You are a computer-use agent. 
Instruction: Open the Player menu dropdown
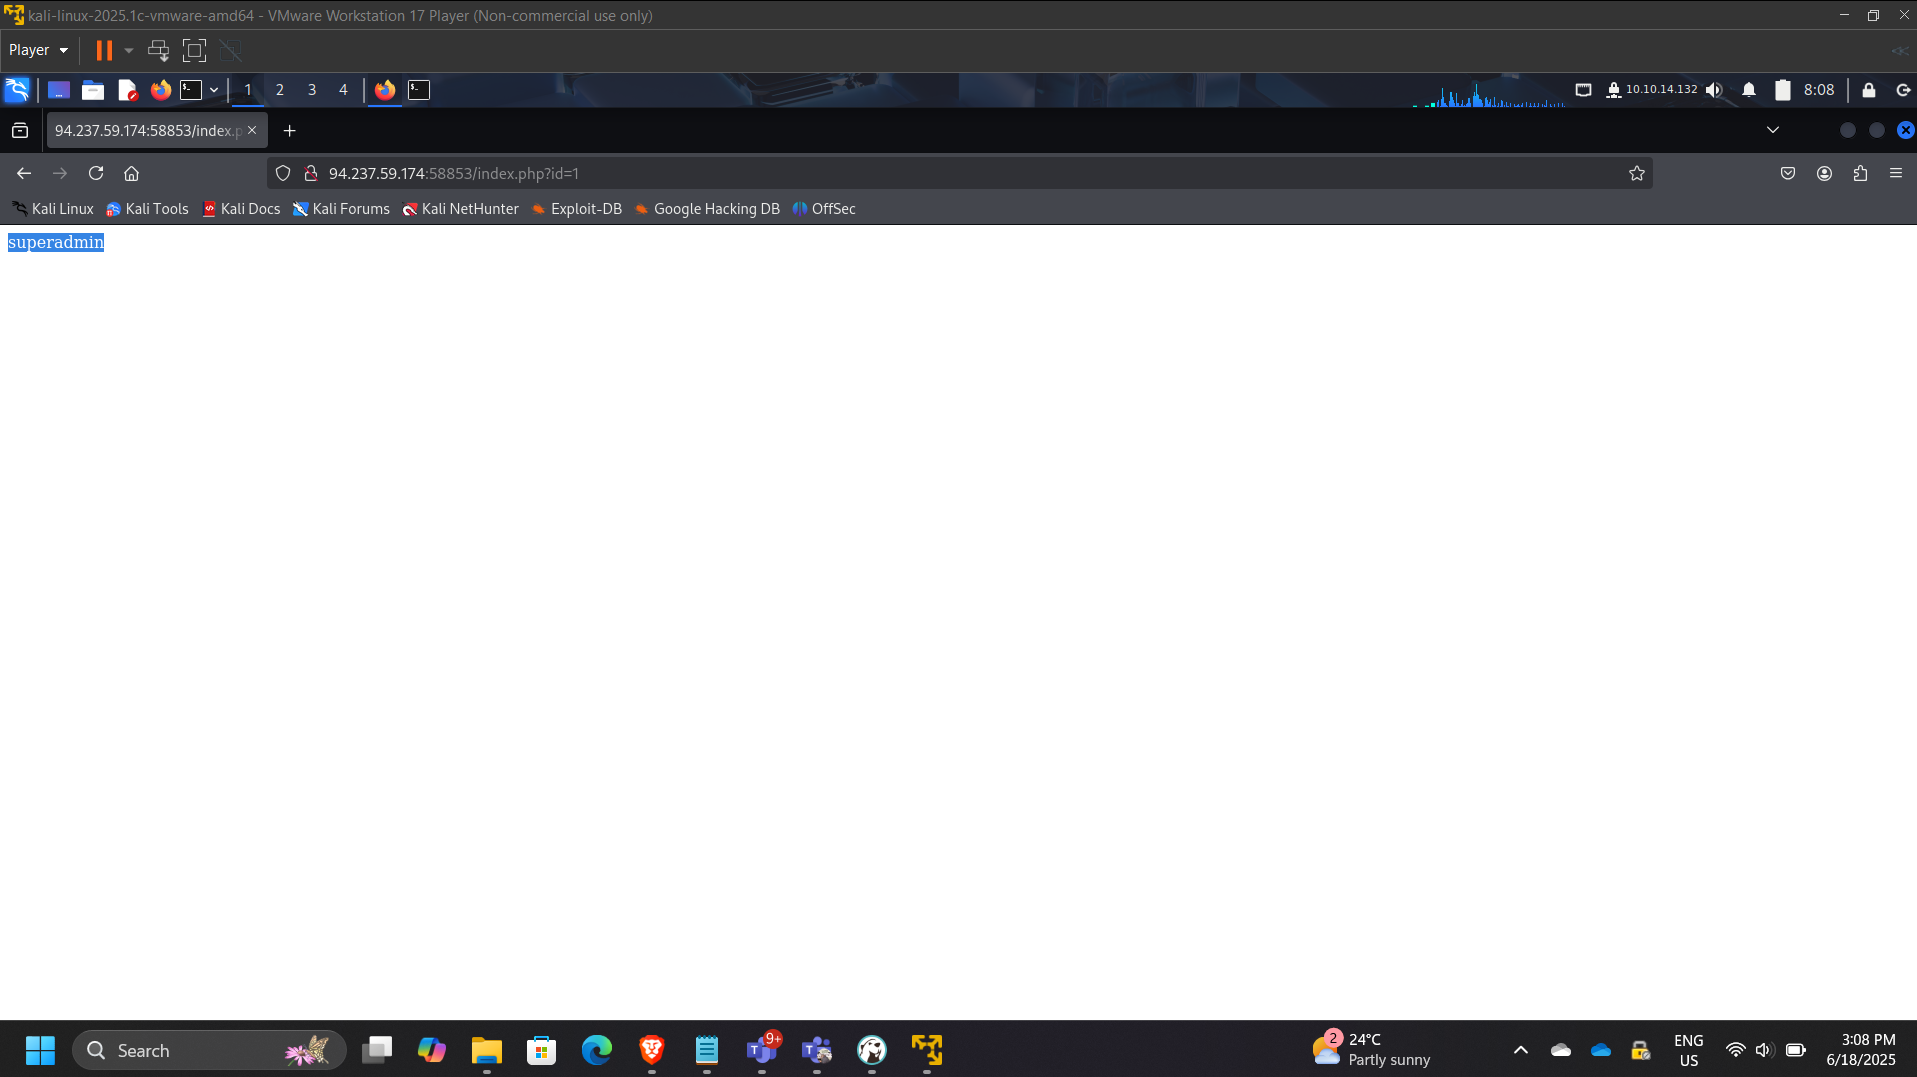37,50
